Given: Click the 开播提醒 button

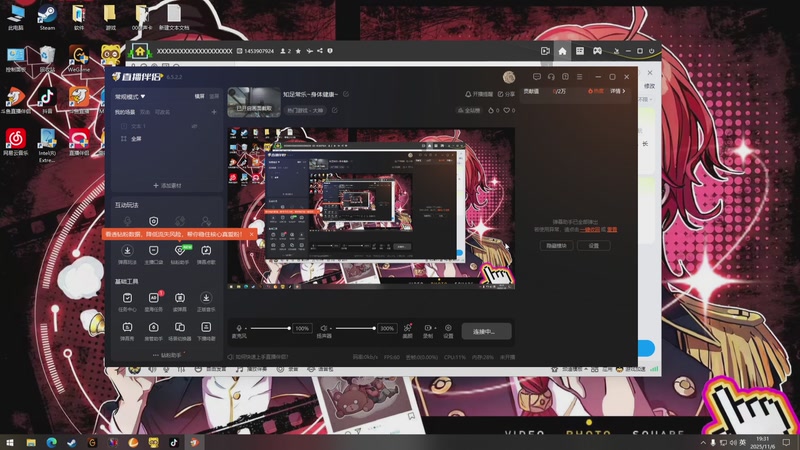Looking at the screenshot, I should tap(479, 94).
